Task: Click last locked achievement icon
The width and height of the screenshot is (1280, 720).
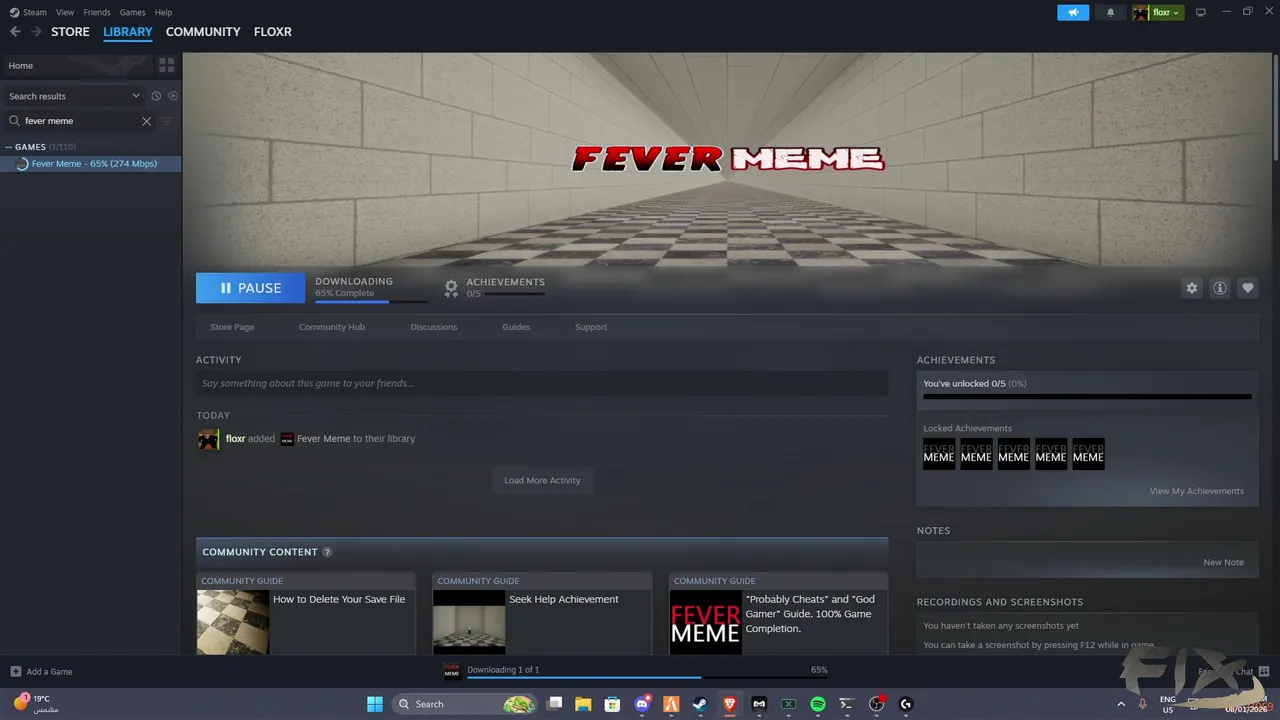Action: (1088, 454)
